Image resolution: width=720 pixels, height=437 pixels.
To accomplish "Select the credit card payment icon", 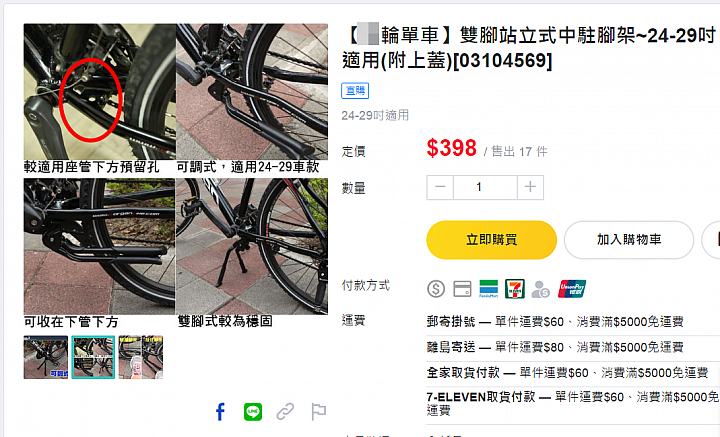I will click(462, 289).
